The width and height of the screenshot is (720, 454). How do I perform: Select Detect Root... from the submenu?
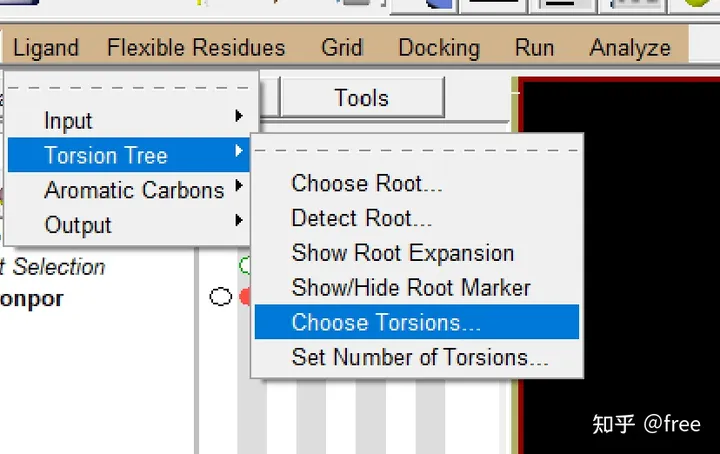coord(362,218)
